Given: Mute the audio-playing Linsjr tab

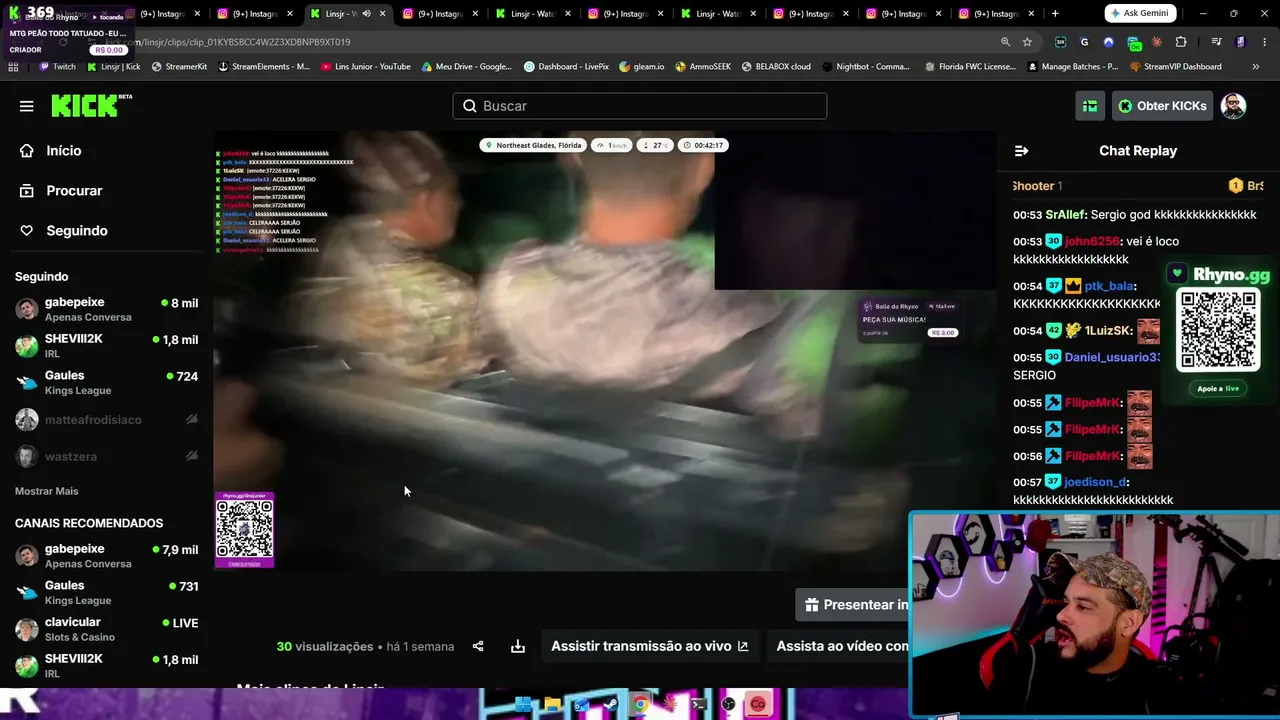Looking at the screenshot, I should tap(366, 14).
